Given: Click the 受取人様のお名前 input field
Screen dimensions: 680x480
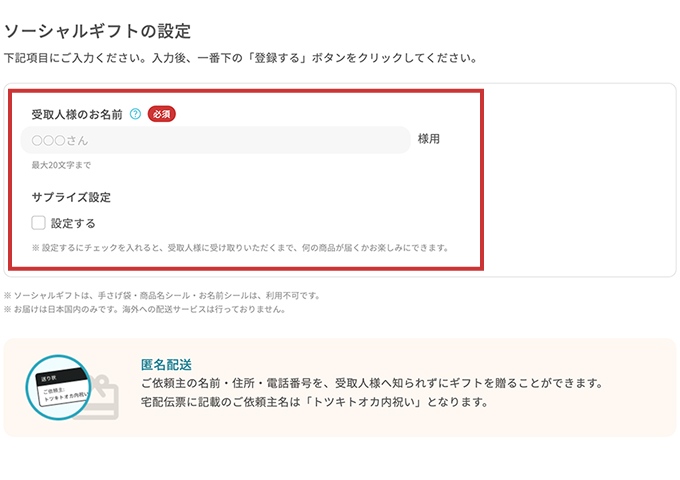Looking at the screenshot, I should (215, 140).
